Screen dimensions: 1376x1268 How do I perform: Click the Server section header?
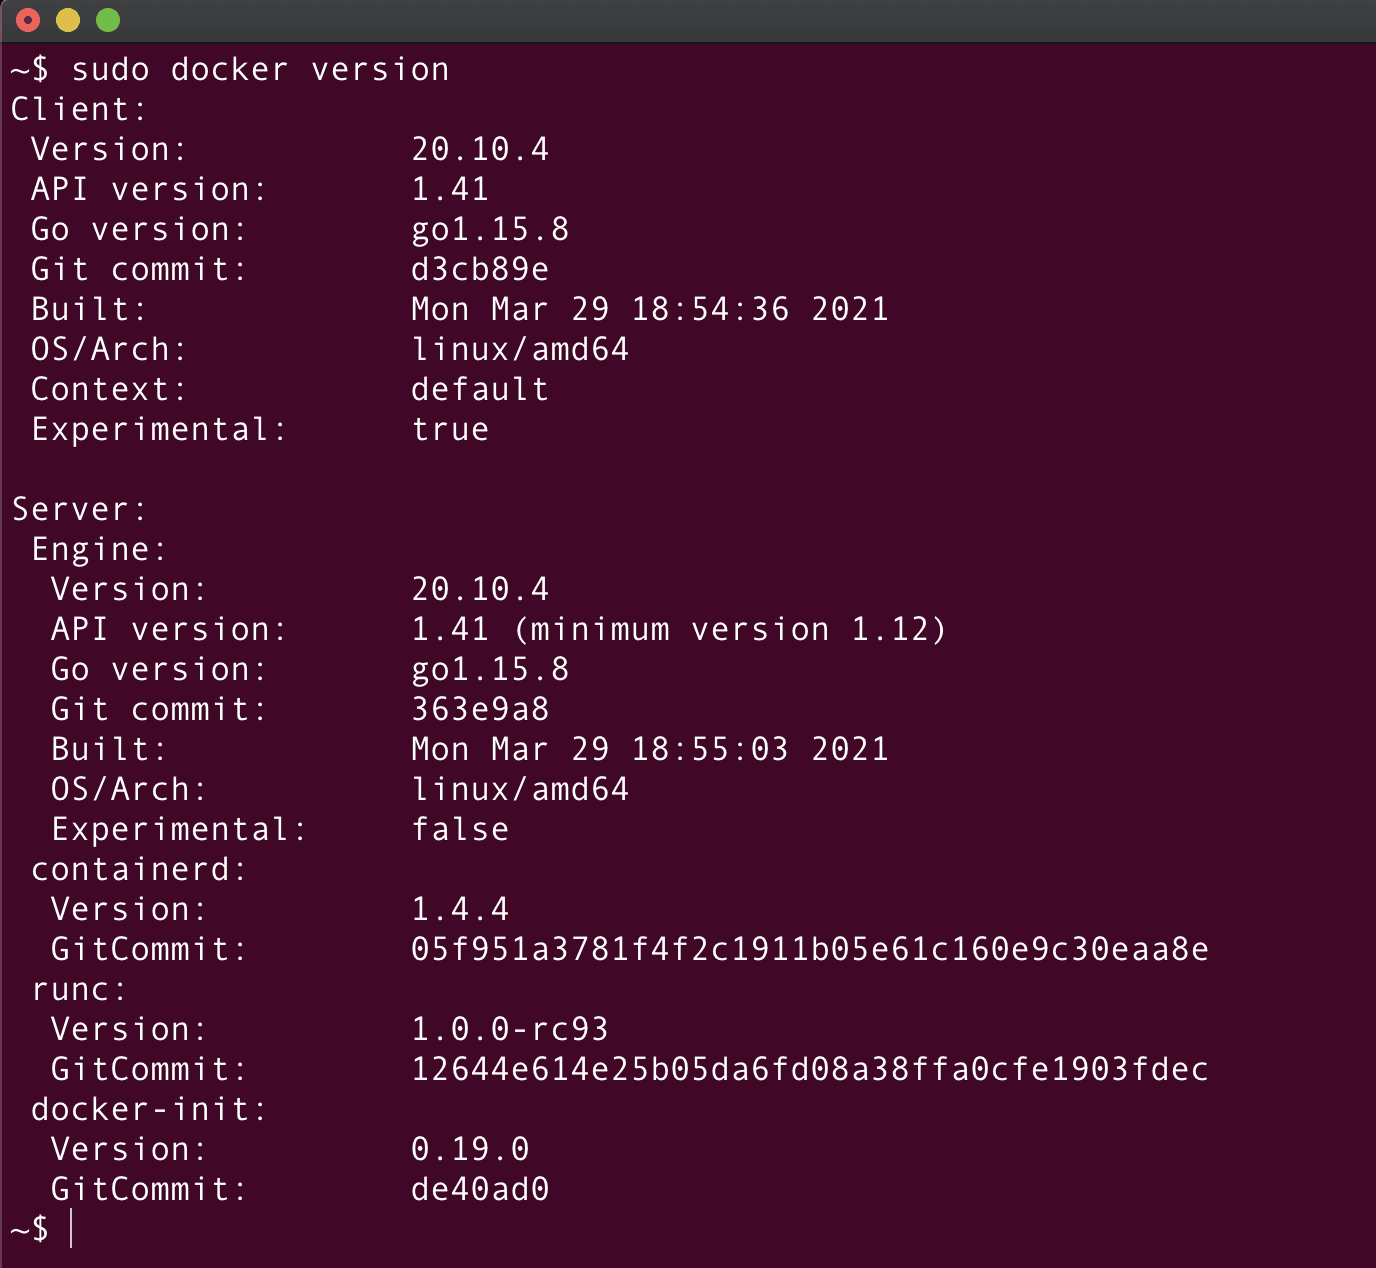pos(78,509)
